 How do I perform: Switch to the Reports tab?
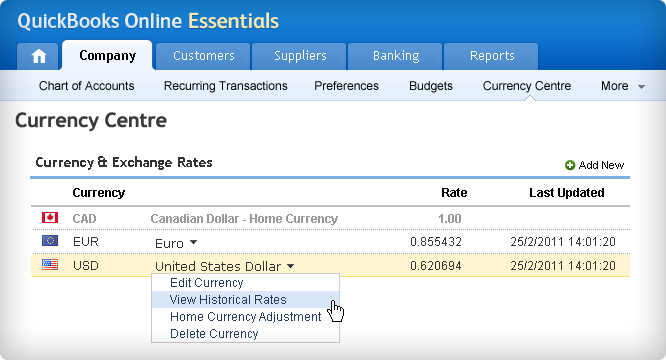pyautogui.click(x=492, y=56)
